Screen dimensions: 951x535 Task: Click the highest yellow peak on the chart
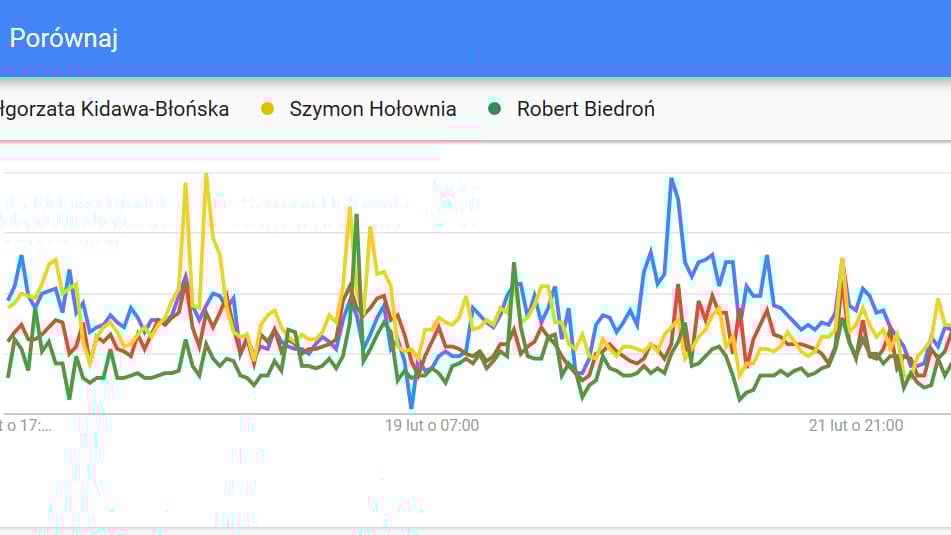(x=207, y=175)
